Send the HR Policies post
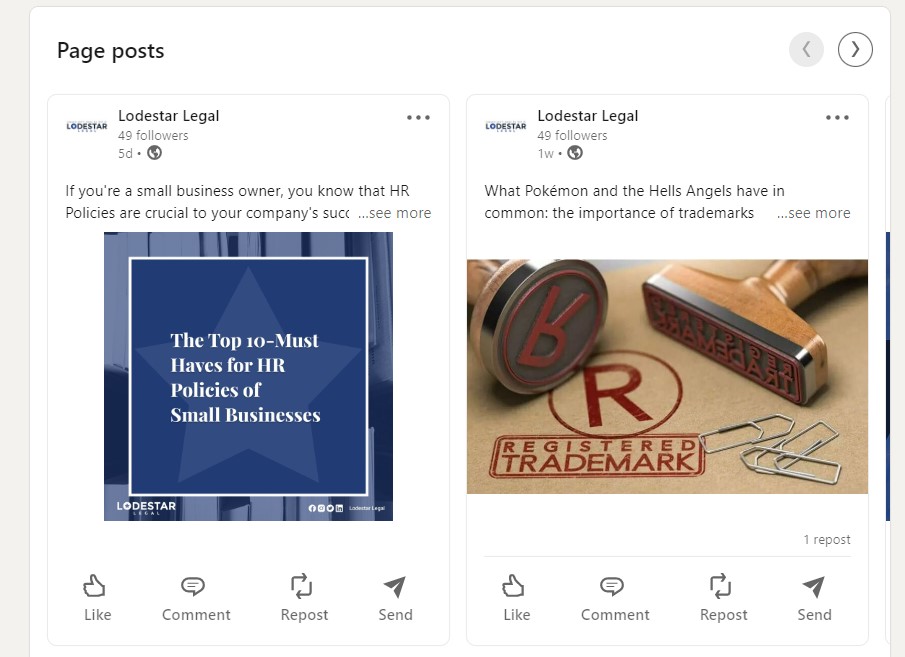 (x=395, y=598)
